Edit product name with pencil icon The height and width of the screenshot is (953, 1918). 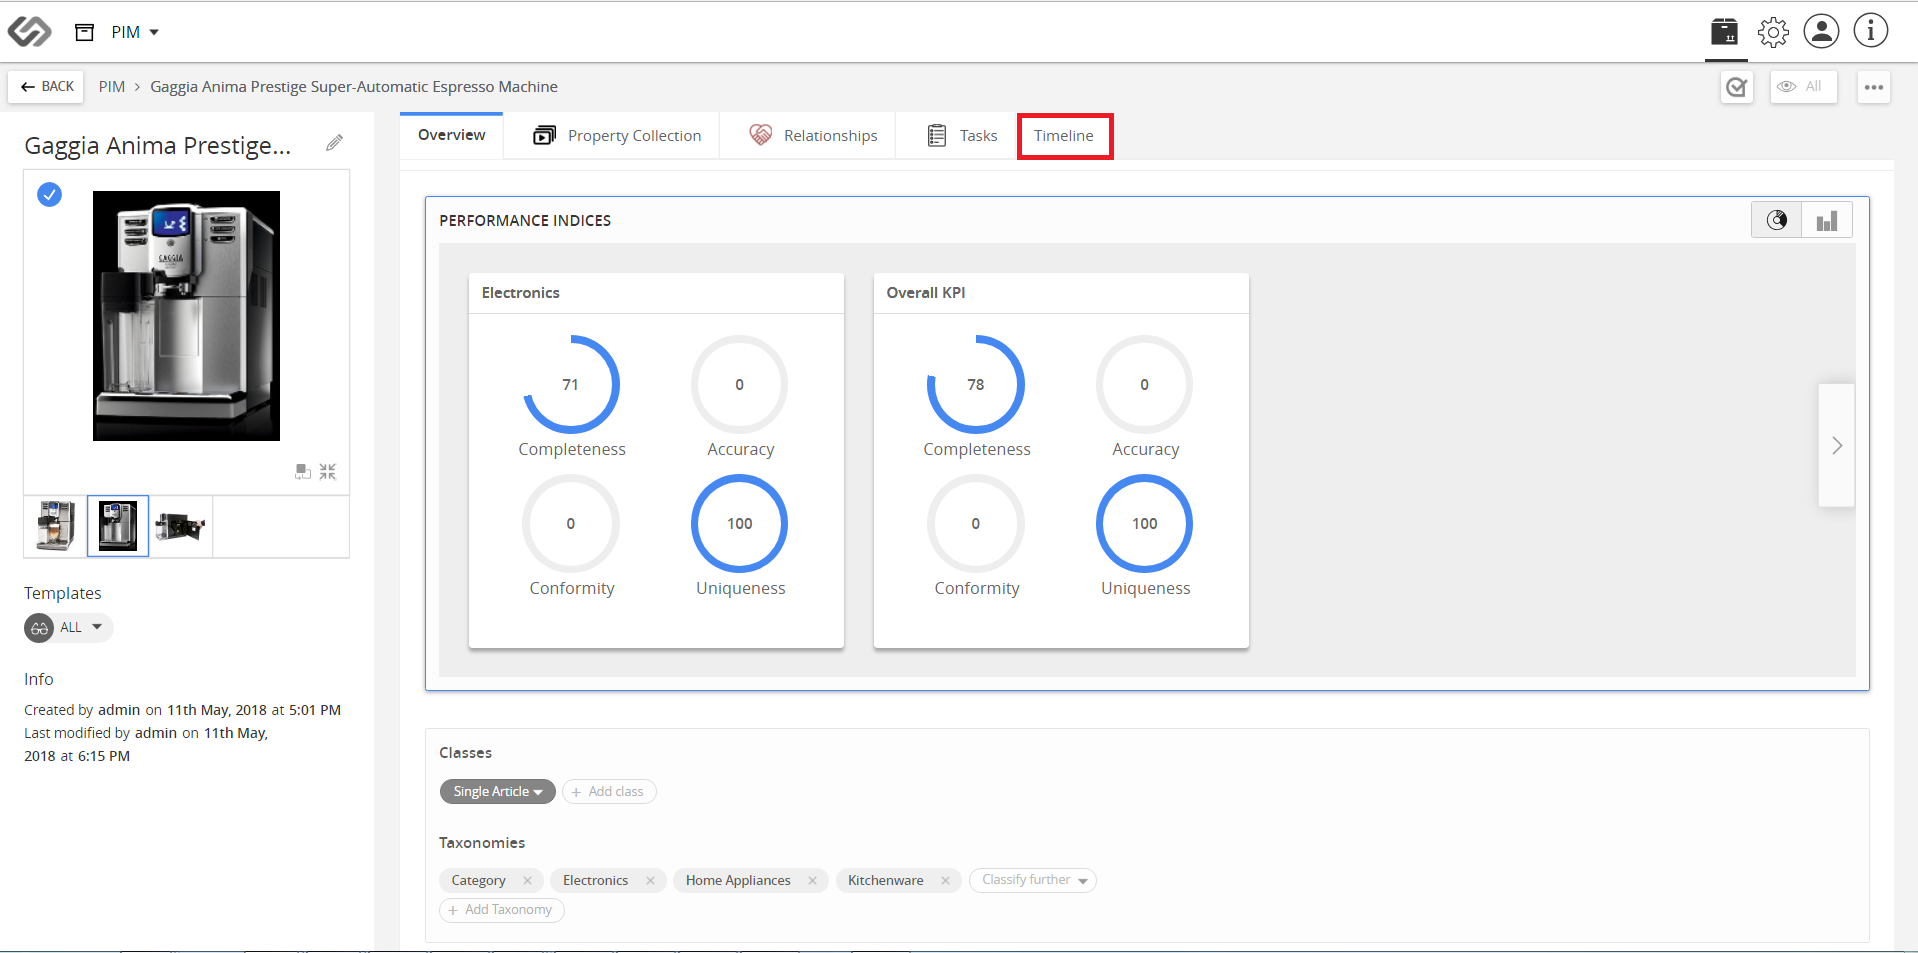[335, 143]
